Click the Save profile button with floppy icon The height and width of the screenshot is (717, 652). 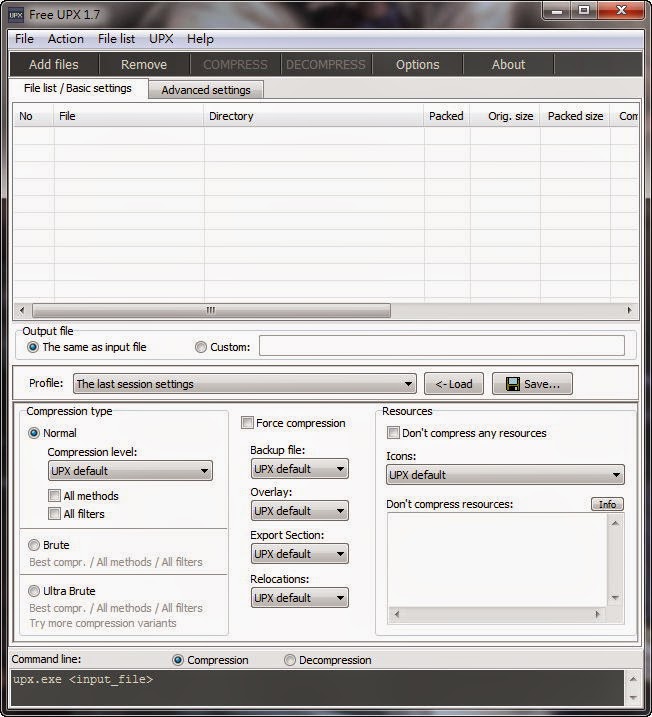point(532,384)
